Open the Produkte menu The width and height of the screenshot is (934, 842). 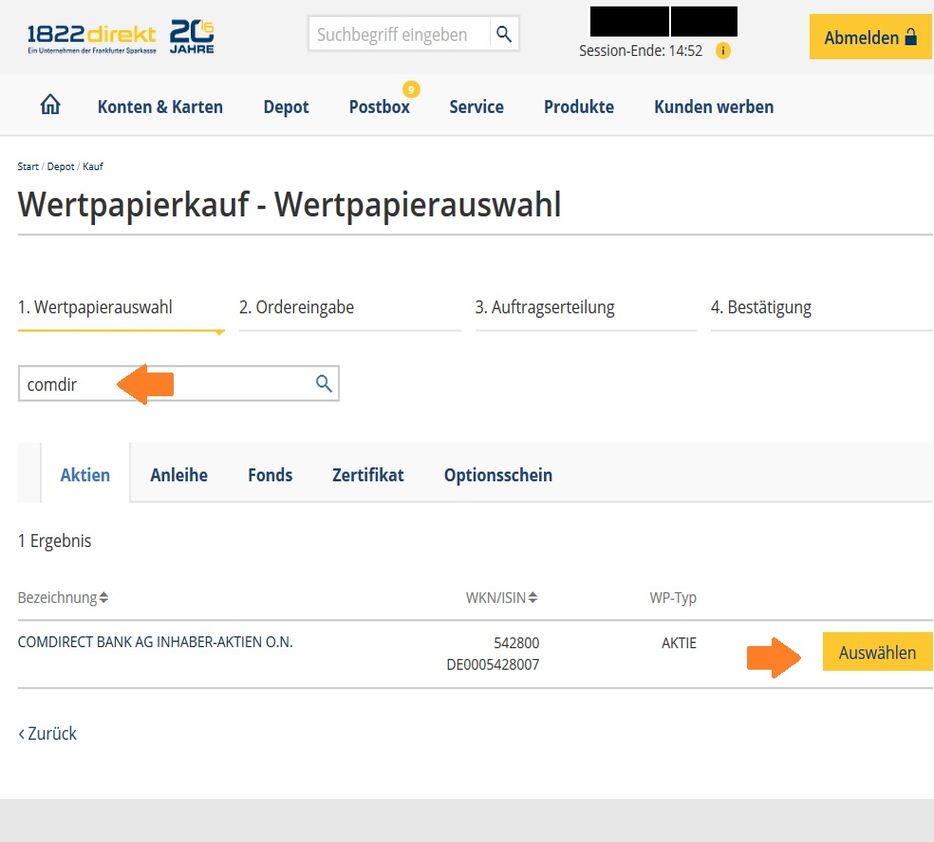[579, 107]
